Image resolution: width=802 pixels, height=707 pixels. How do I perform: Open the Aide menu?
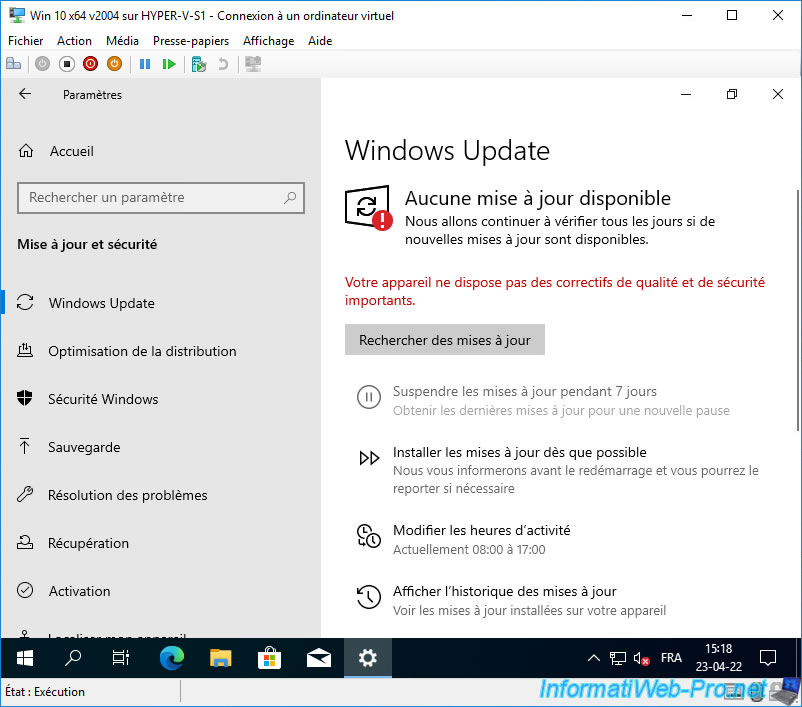(x=320, y=41)
